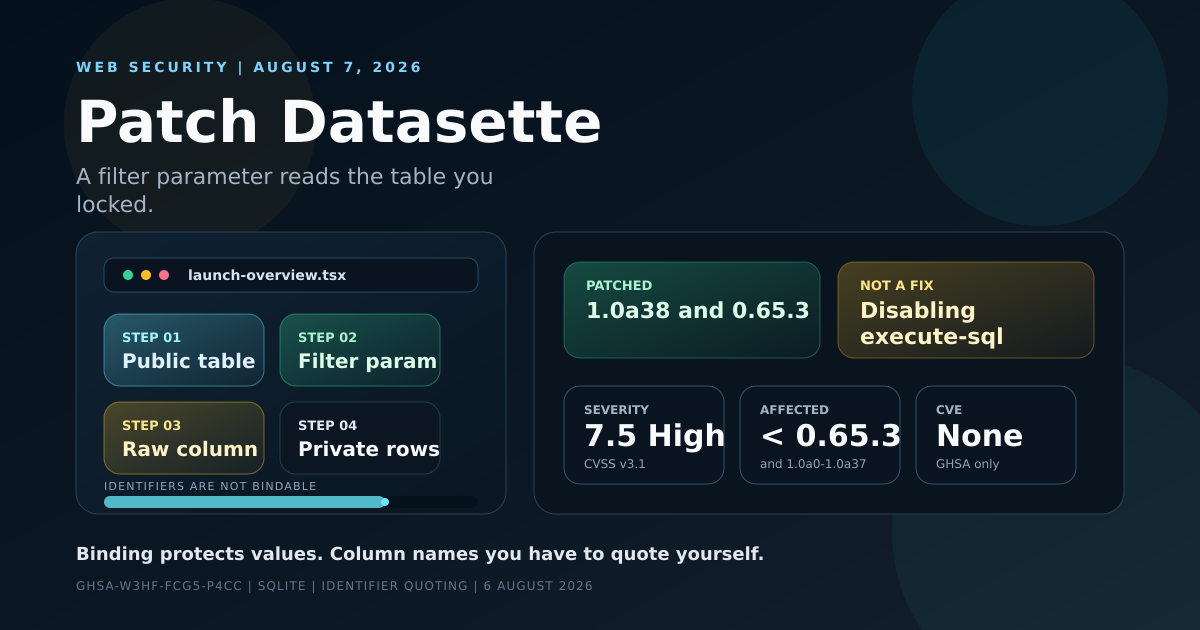Click the 'and 1.0a0-1.0a37' caption
Image resolution: width=1200 pixels, height=630 pixels.
point(813,464)
